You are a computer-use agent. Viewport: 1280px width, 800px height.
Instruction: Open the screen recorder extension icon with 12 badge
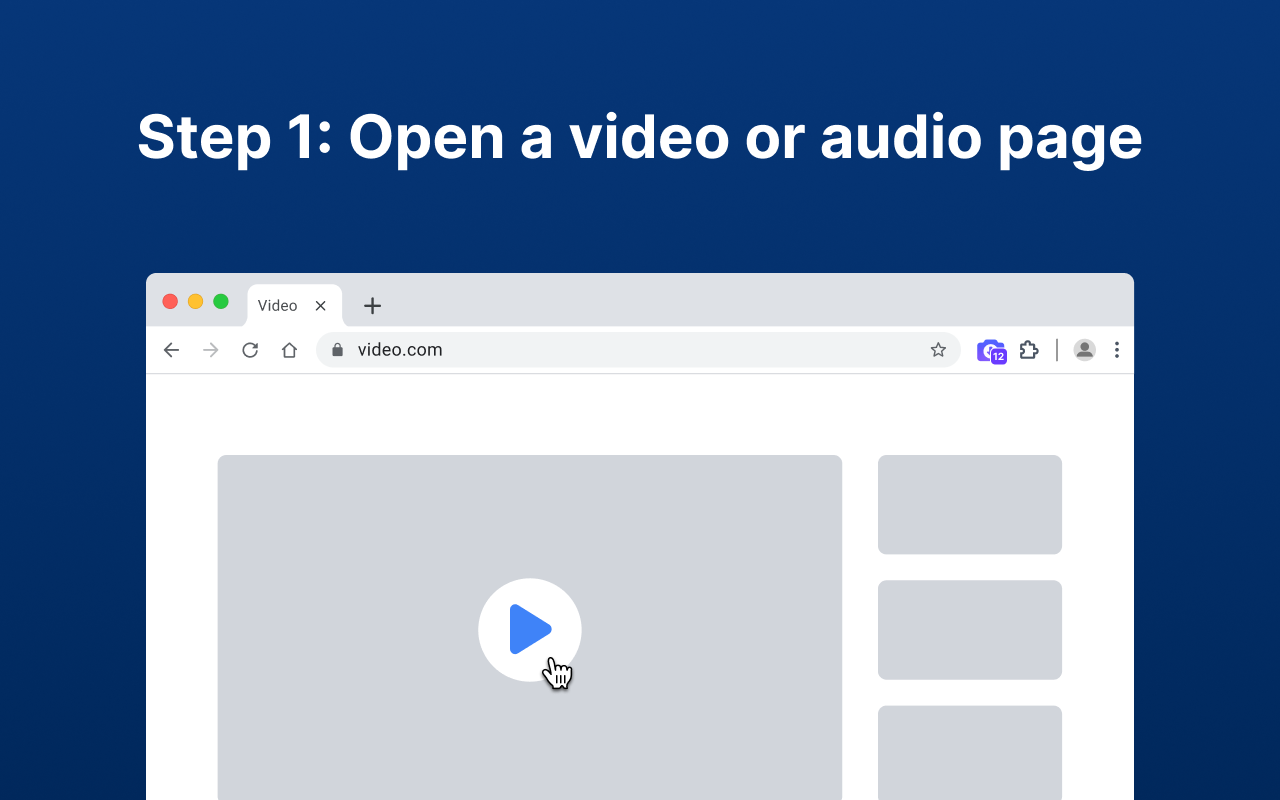[x=991, y=350]
